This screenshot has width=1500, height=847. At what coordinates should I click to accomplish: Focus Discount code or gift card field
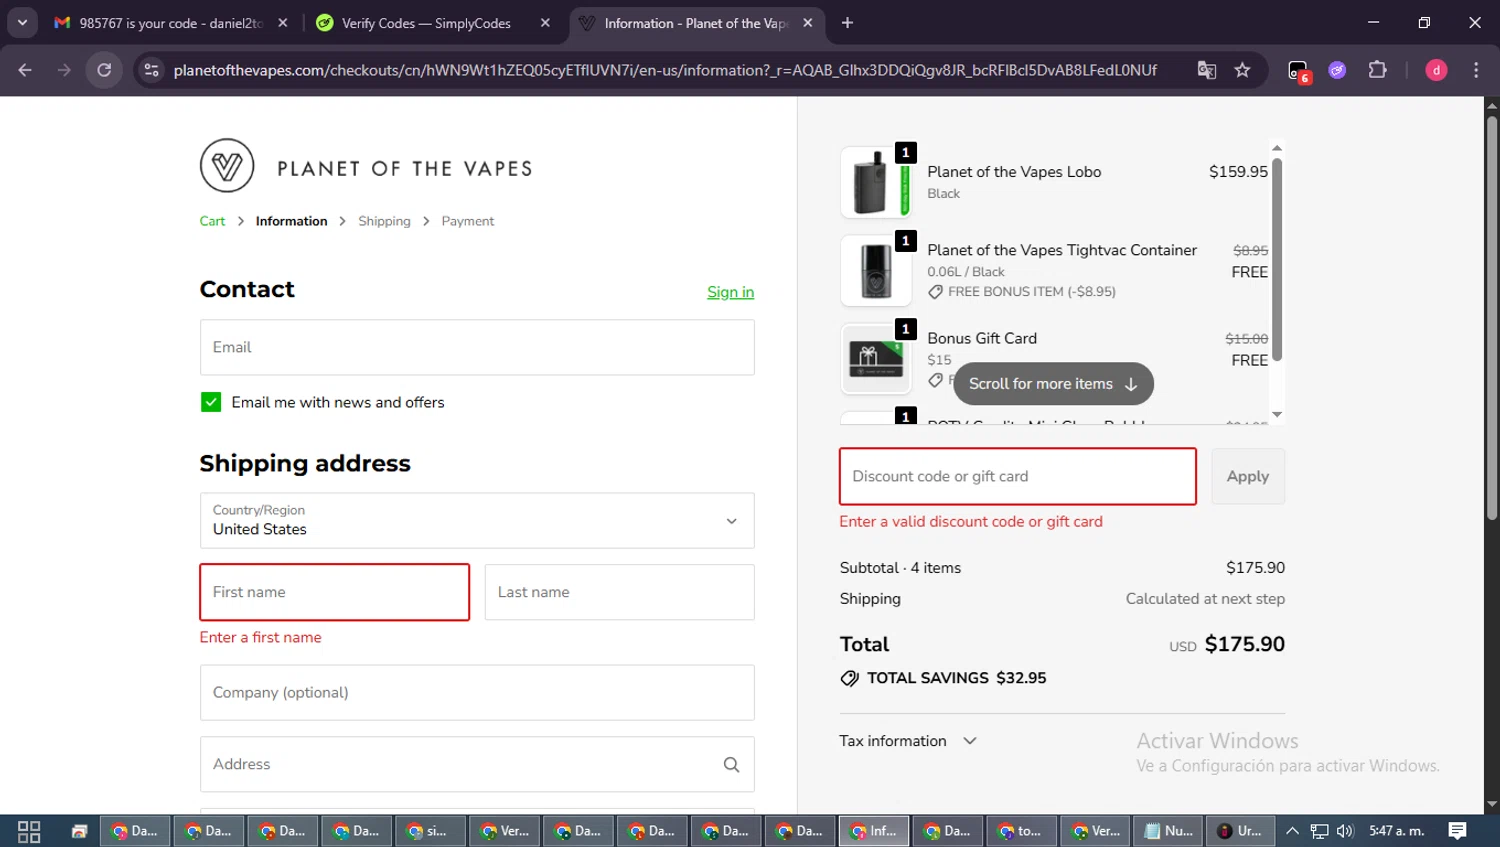pyautogui.click(x=1017, y=476)
